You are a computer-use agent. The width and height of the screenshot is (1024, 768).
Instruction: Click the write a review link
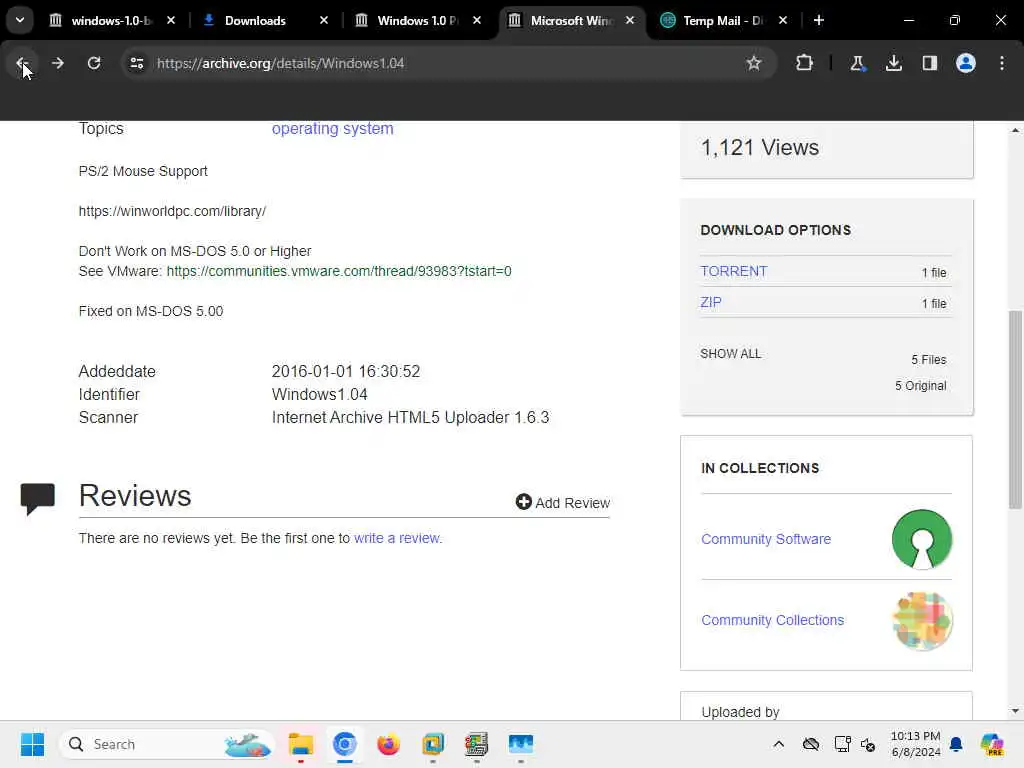tap(397, 538)
